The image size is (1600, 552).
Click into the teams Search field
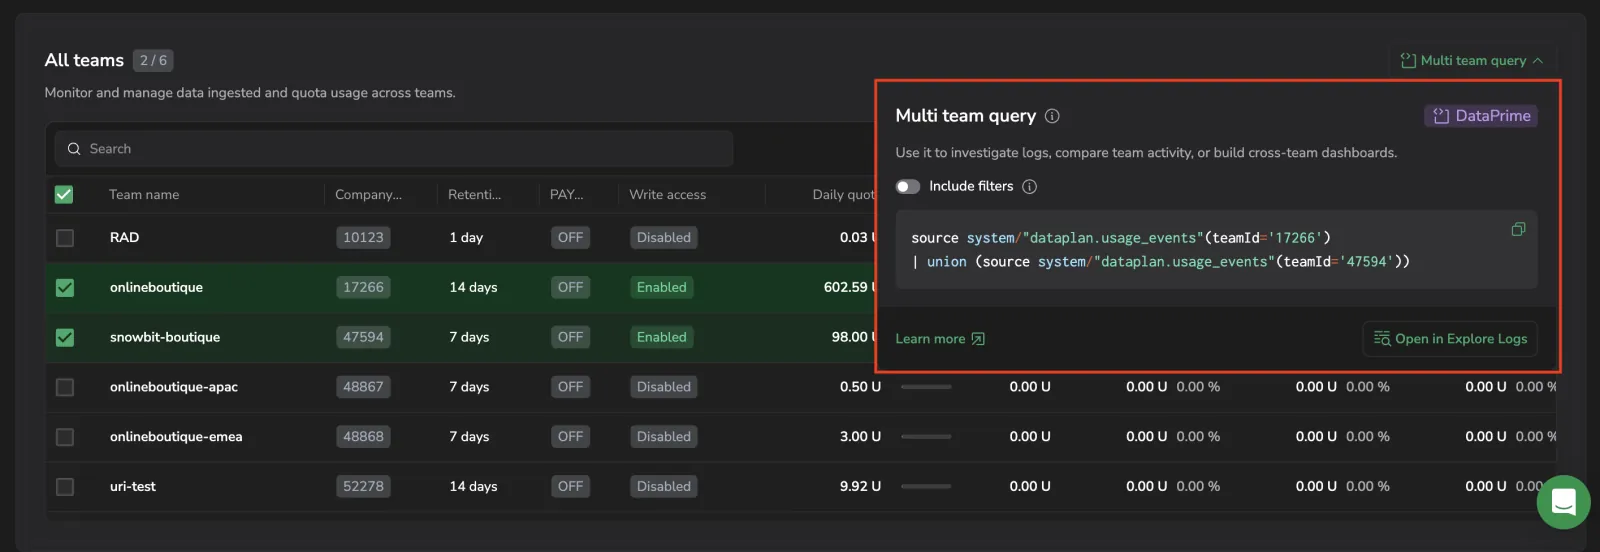coord(394,149)
